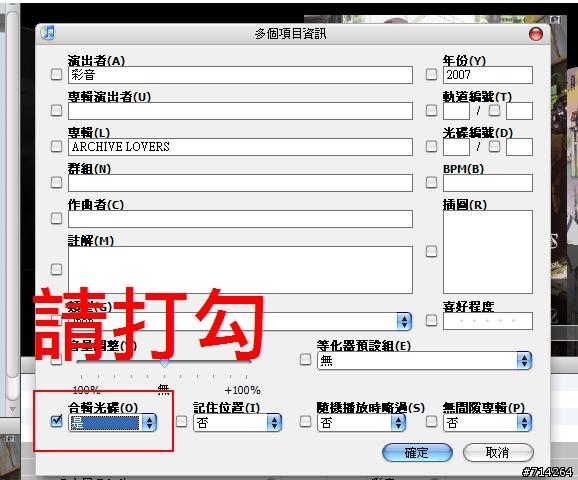The width and height of the screenshot is (578, 480).
Task: Tick the Album Artist (專輯演出者) checkbox
Action: pos(56,110)
